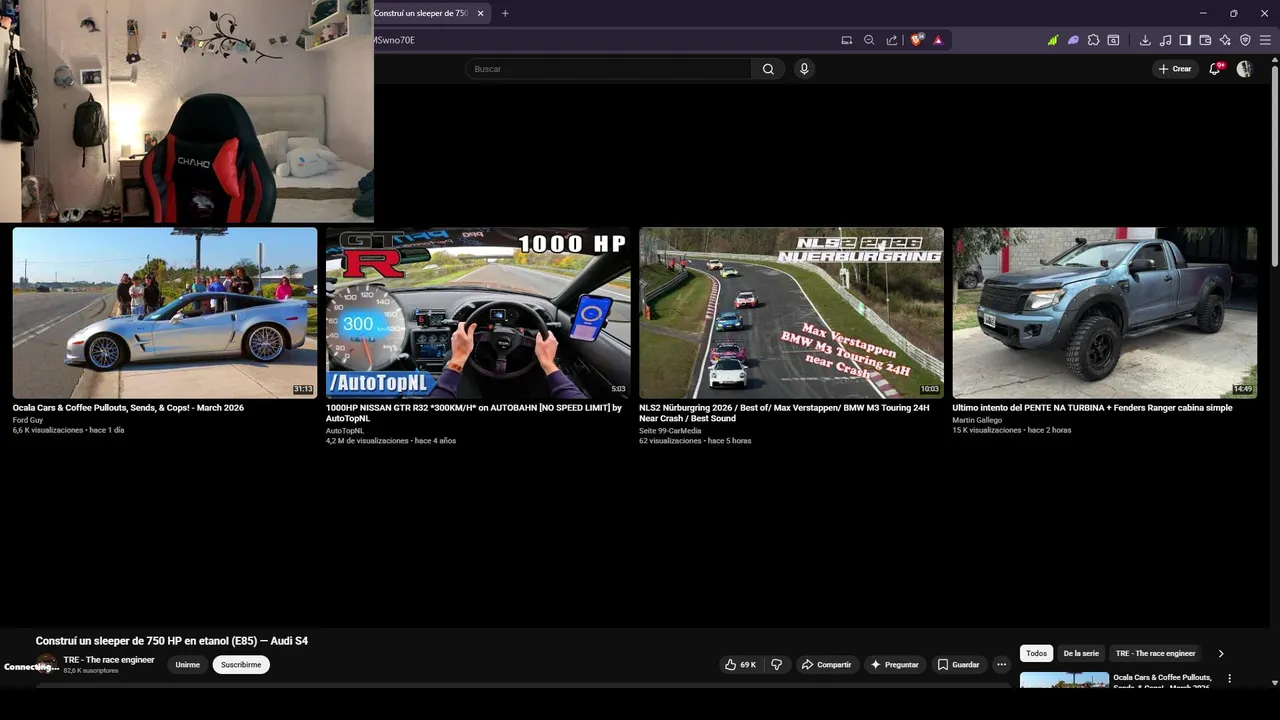Image resolution: width=1280 pixels, height=720 pixels.
Task: Open YouTube account avatar menu
Action: click(1244, 69)
